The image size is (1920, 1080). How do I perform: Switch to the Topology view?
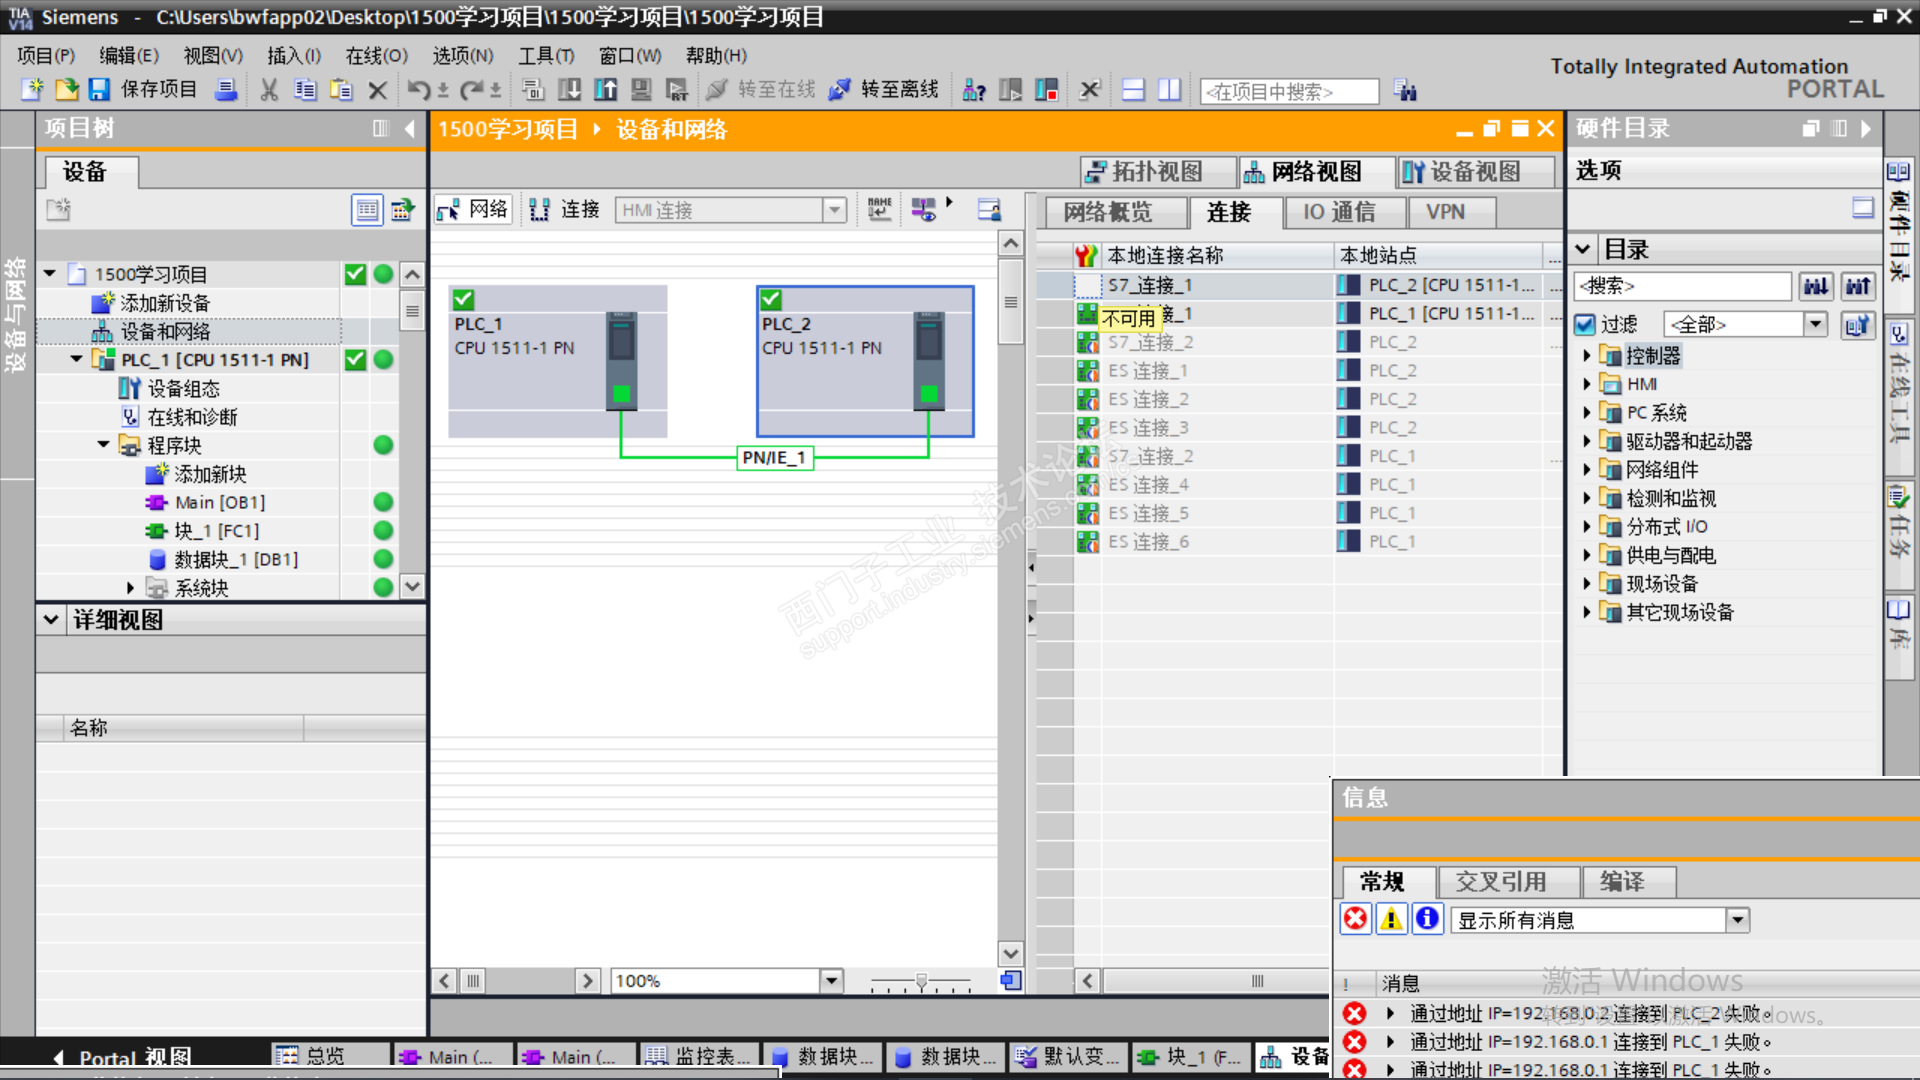(x=1146, y=172)
